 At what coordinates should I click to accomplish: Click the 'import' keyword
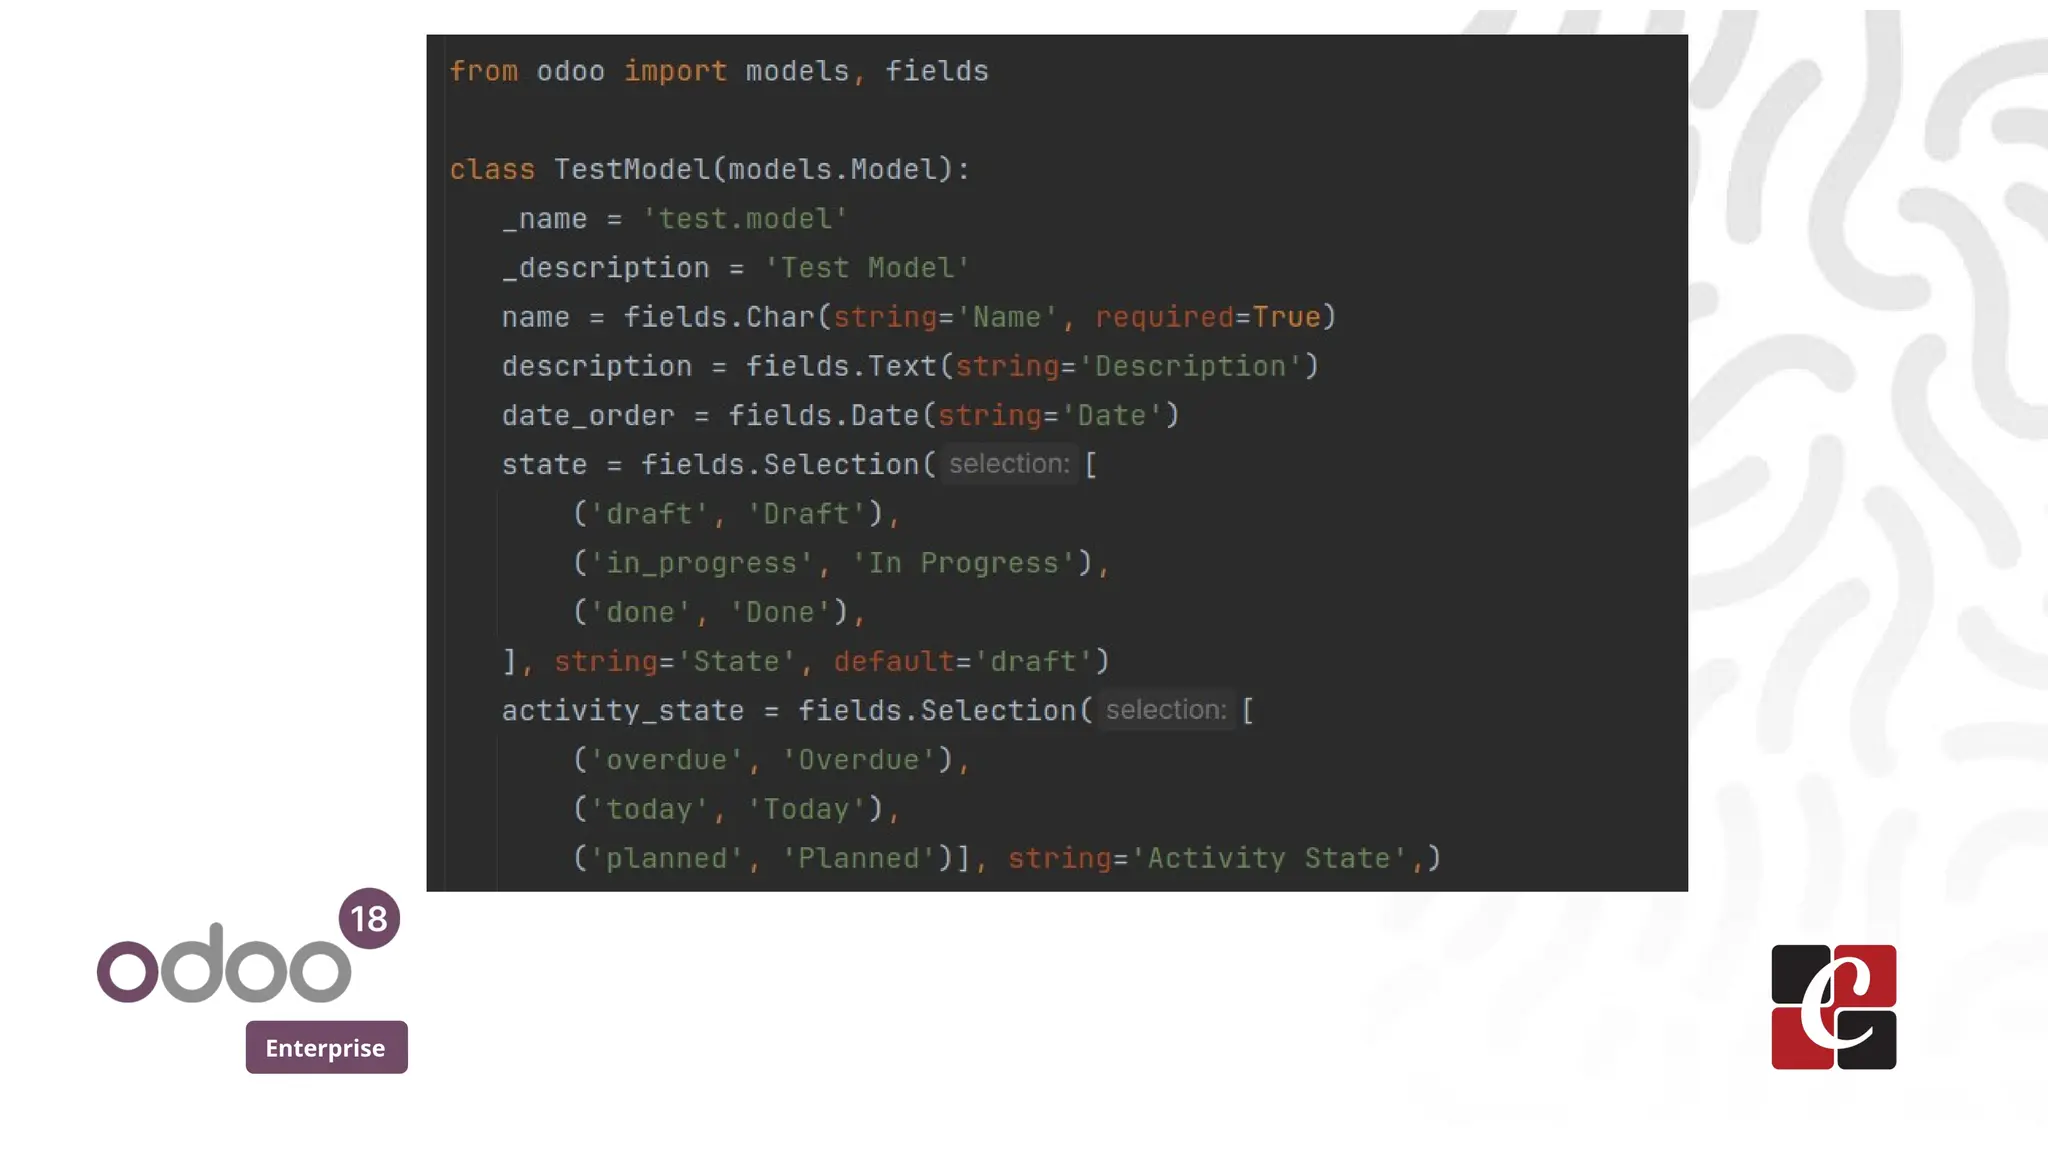pyautogui.click(x=675, y=71)
